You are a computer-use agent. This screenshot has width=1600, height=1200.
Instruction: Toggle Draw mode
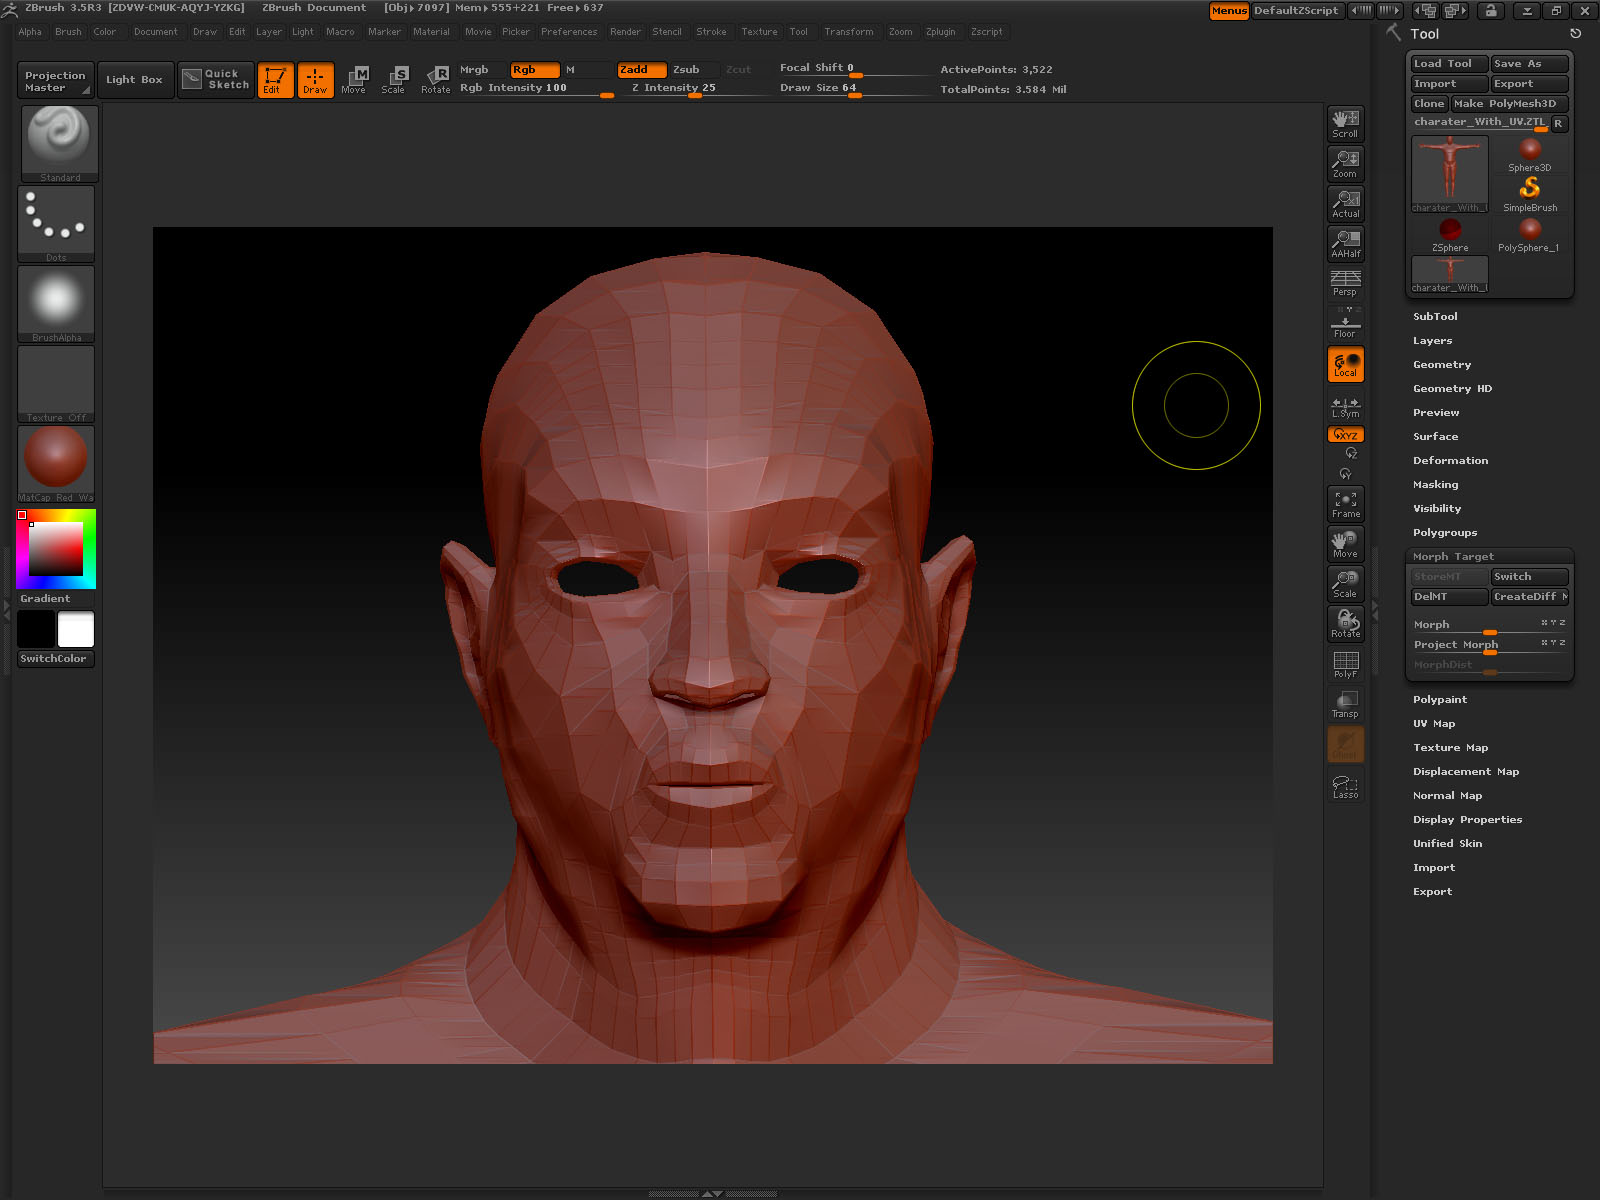point(315,80)
